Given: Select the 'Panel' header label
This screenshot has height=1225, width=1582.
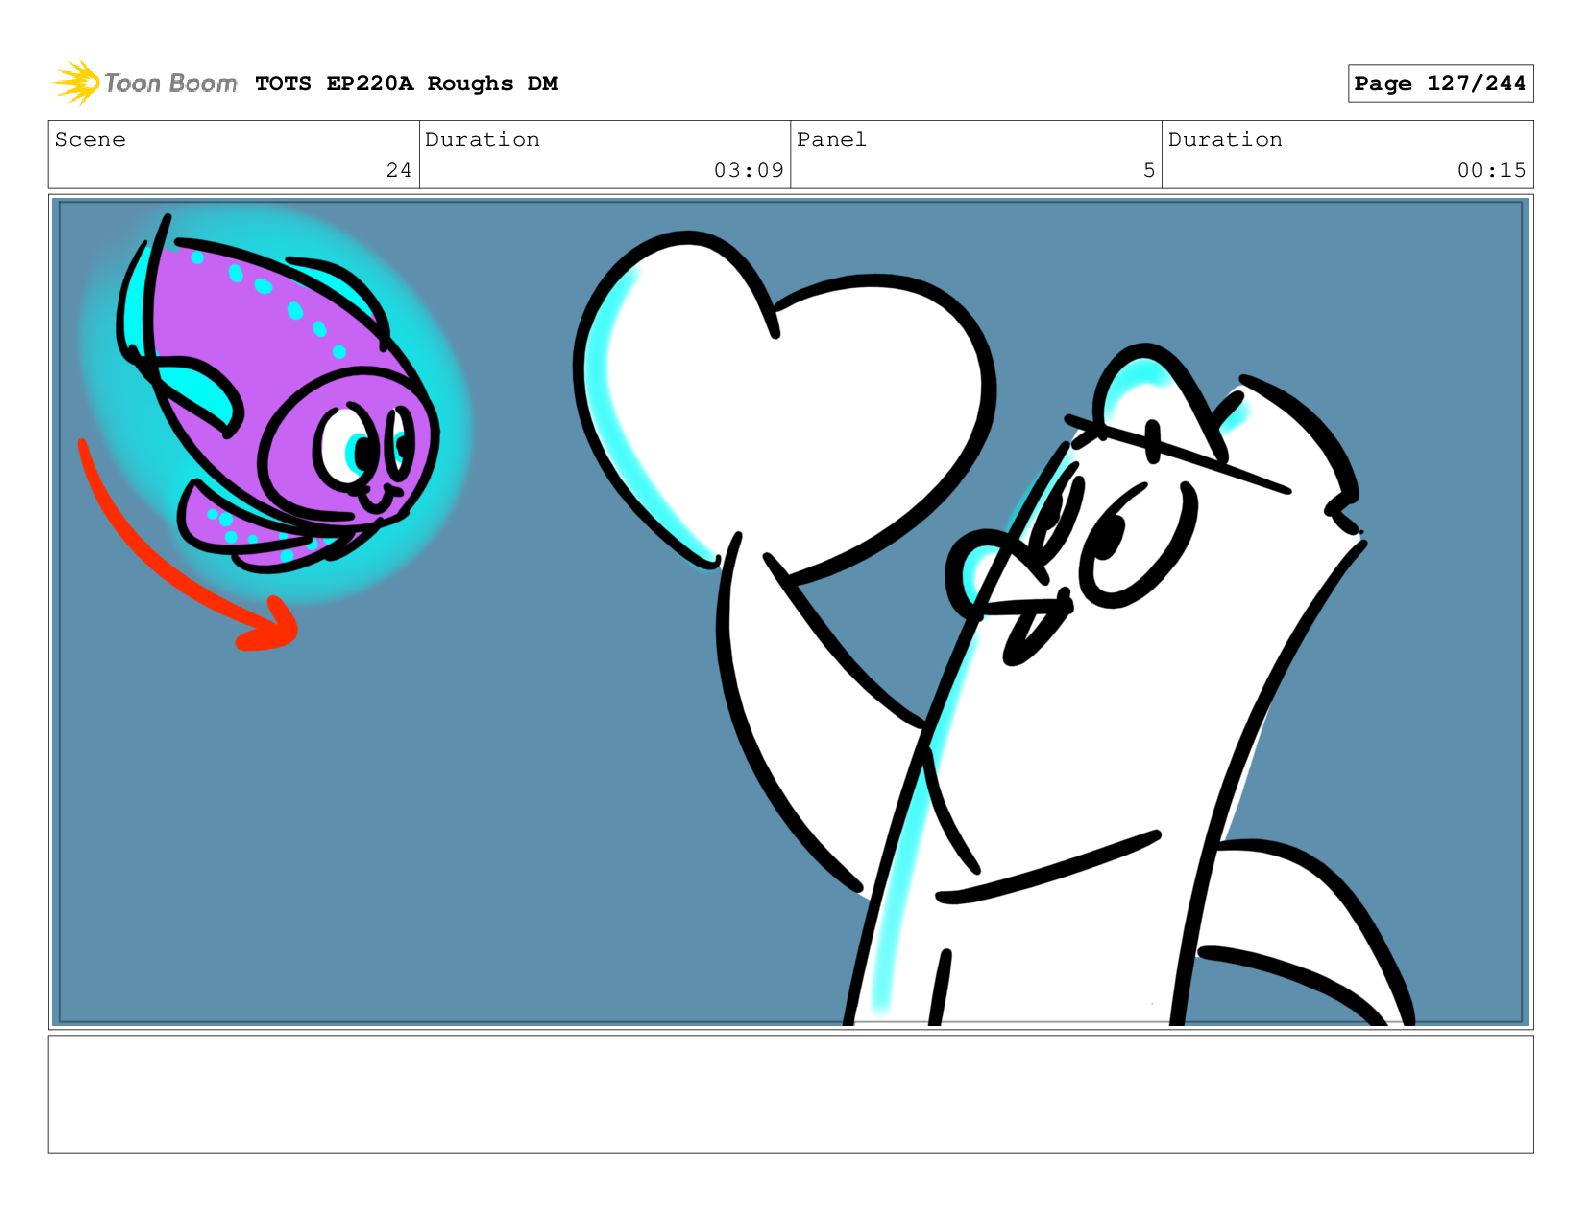Looking at the screenshot, I should [x=831, y=140].
